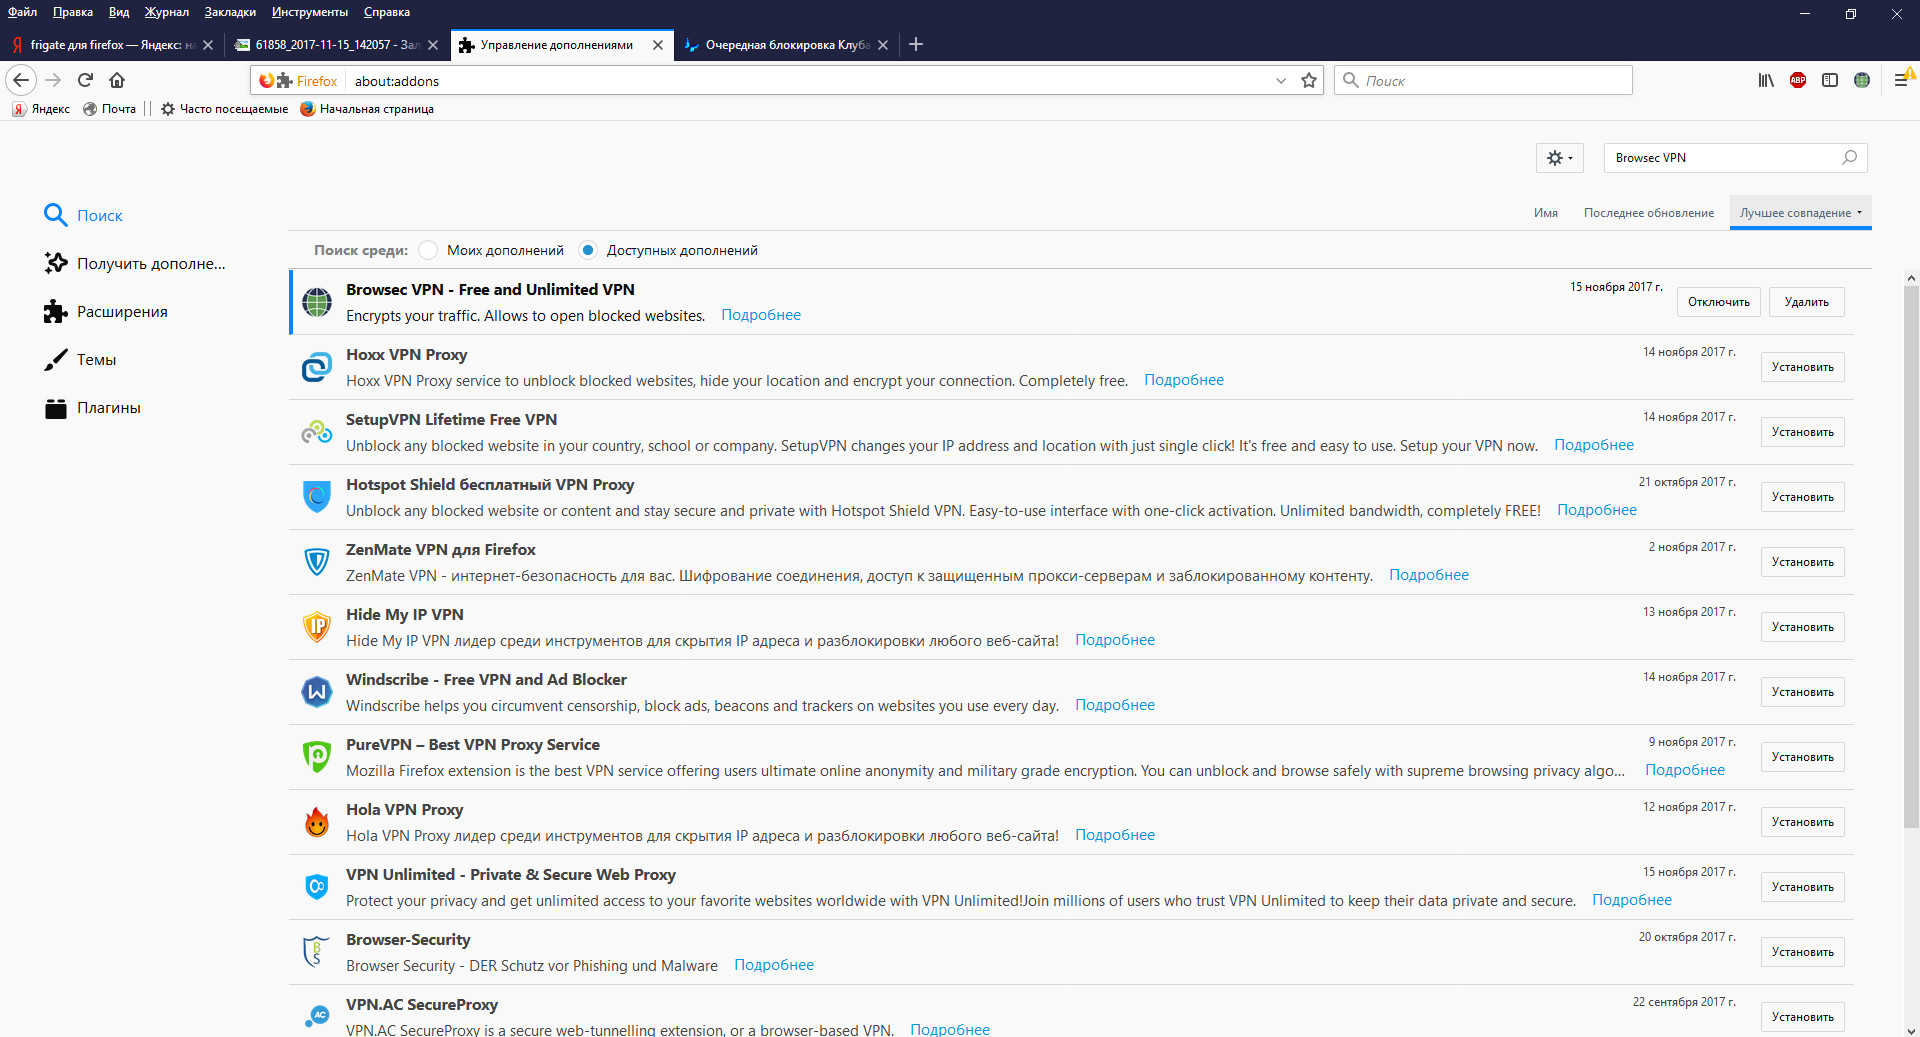Image resolution: width=1920 pixels, height=1037 pixels.
Task: Toggle the sidebar toolbar icon
Action: coord(1830,80)
